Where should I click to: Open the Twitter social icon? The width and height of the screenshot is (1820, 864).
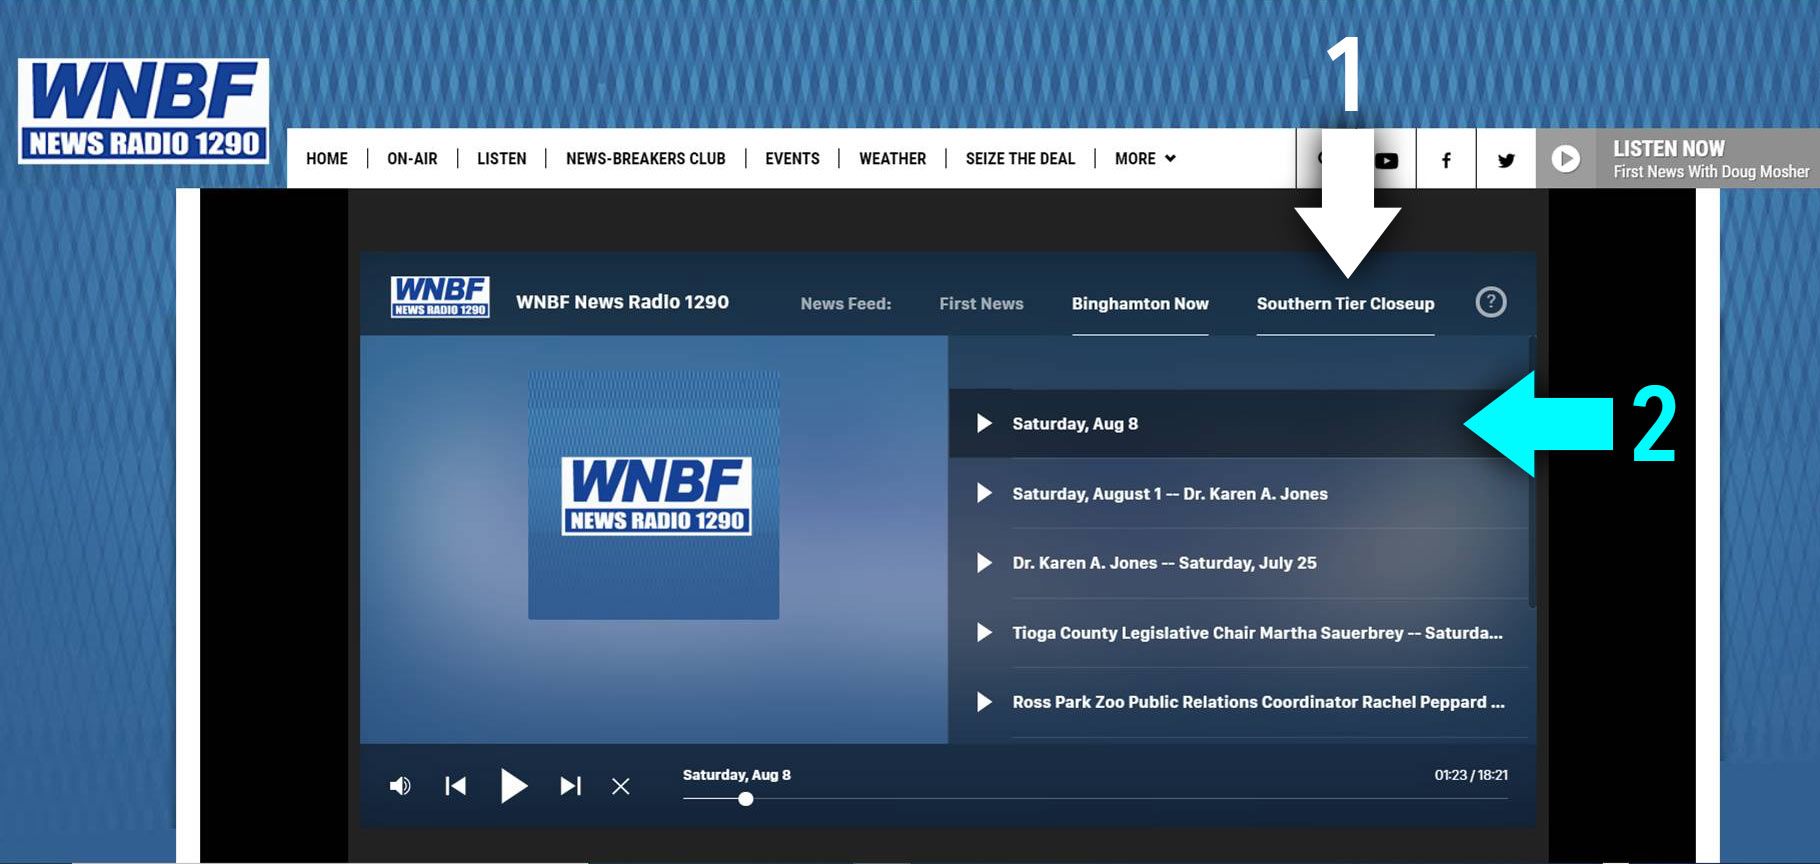coord(1506,160)
